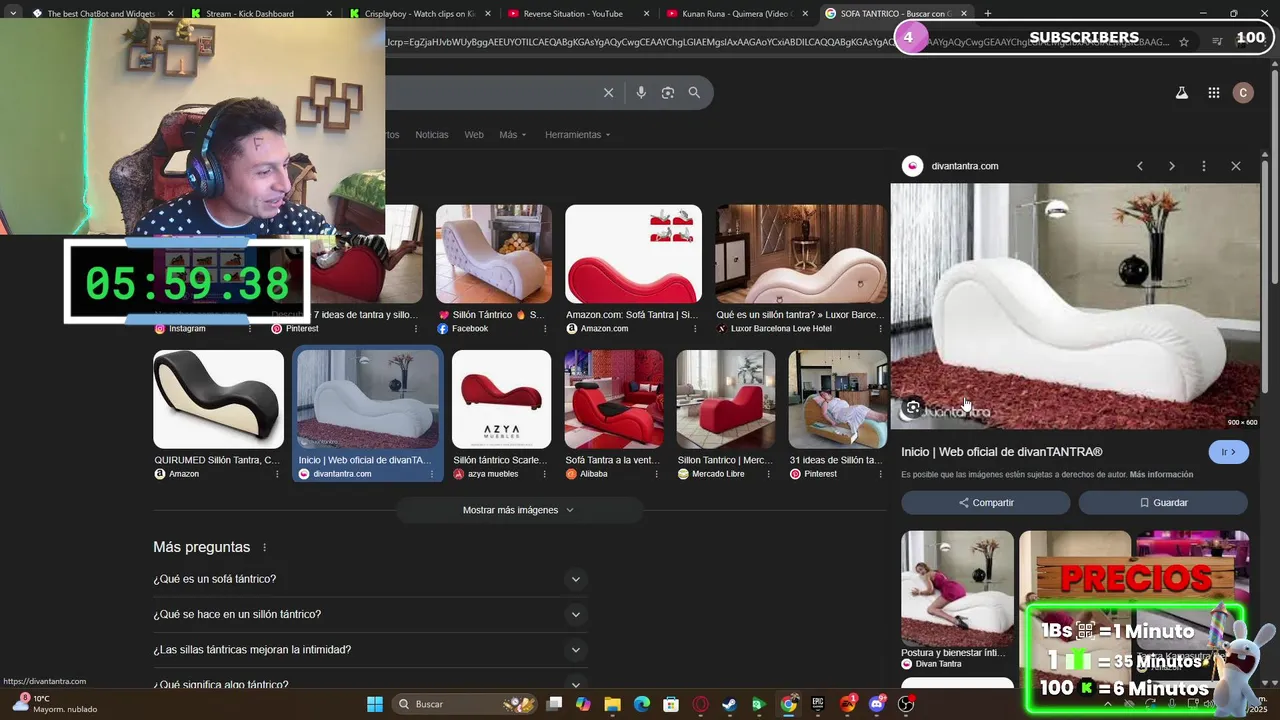This screenshot has height=720, width=1280.
Task: Switch to Noticias search tab
Action: [432, 135]
